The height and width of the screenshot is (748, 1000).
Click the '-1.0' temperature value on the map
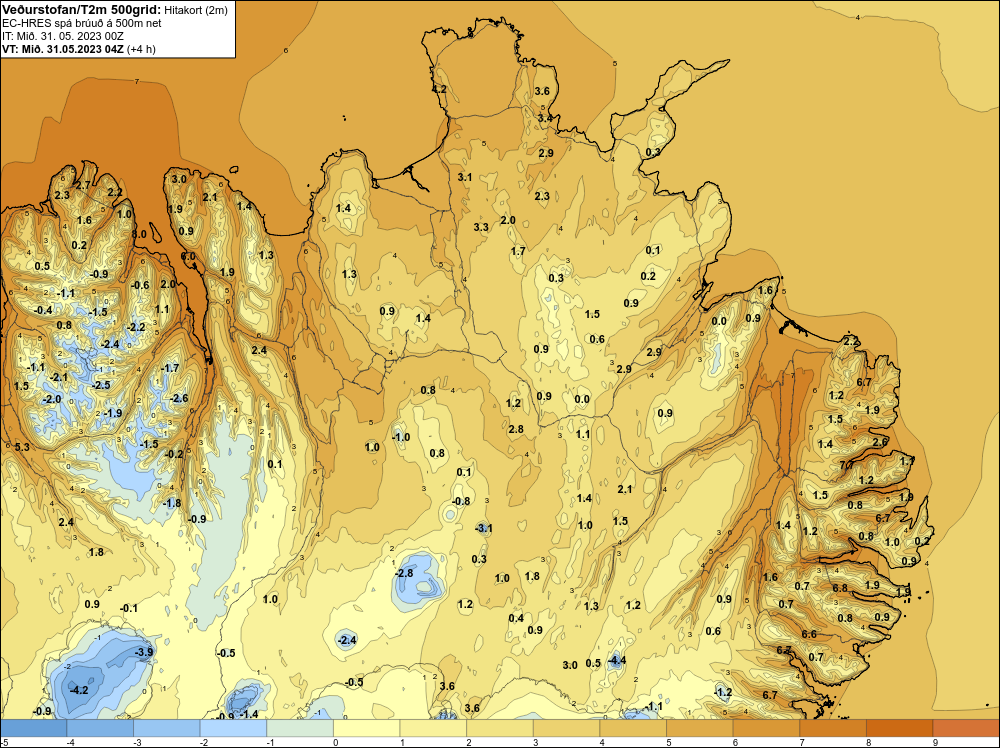(x=401, y=437)
